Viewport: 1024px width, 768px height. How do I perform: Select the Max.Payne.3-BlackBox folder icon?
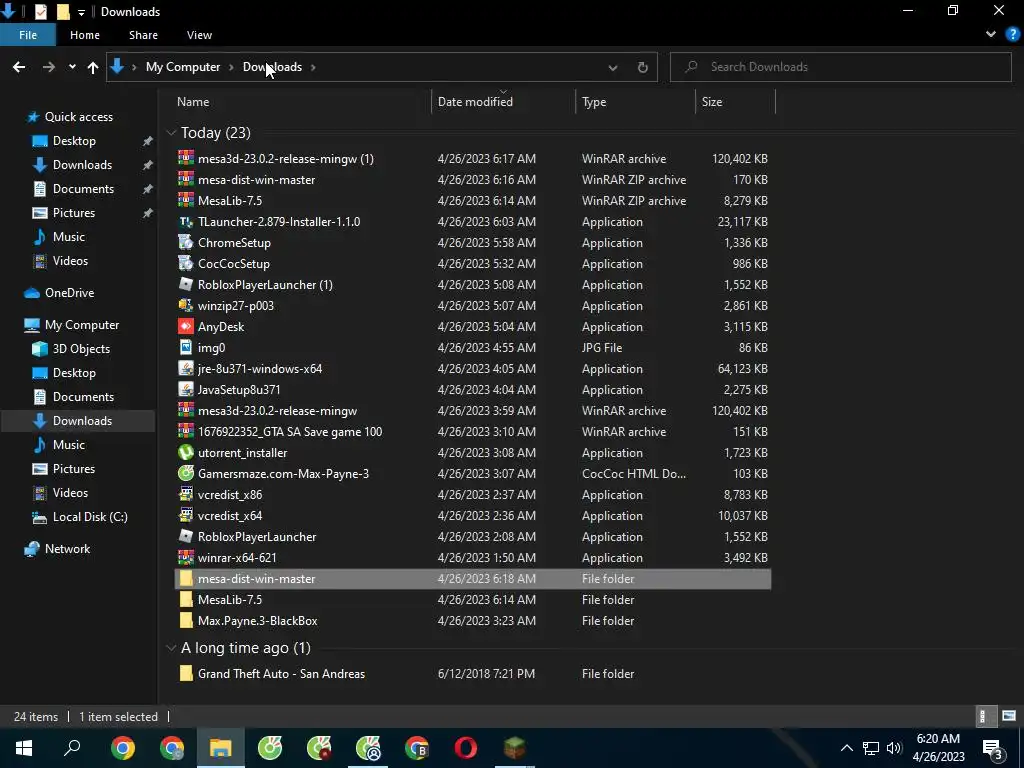[x=186, y=620]
